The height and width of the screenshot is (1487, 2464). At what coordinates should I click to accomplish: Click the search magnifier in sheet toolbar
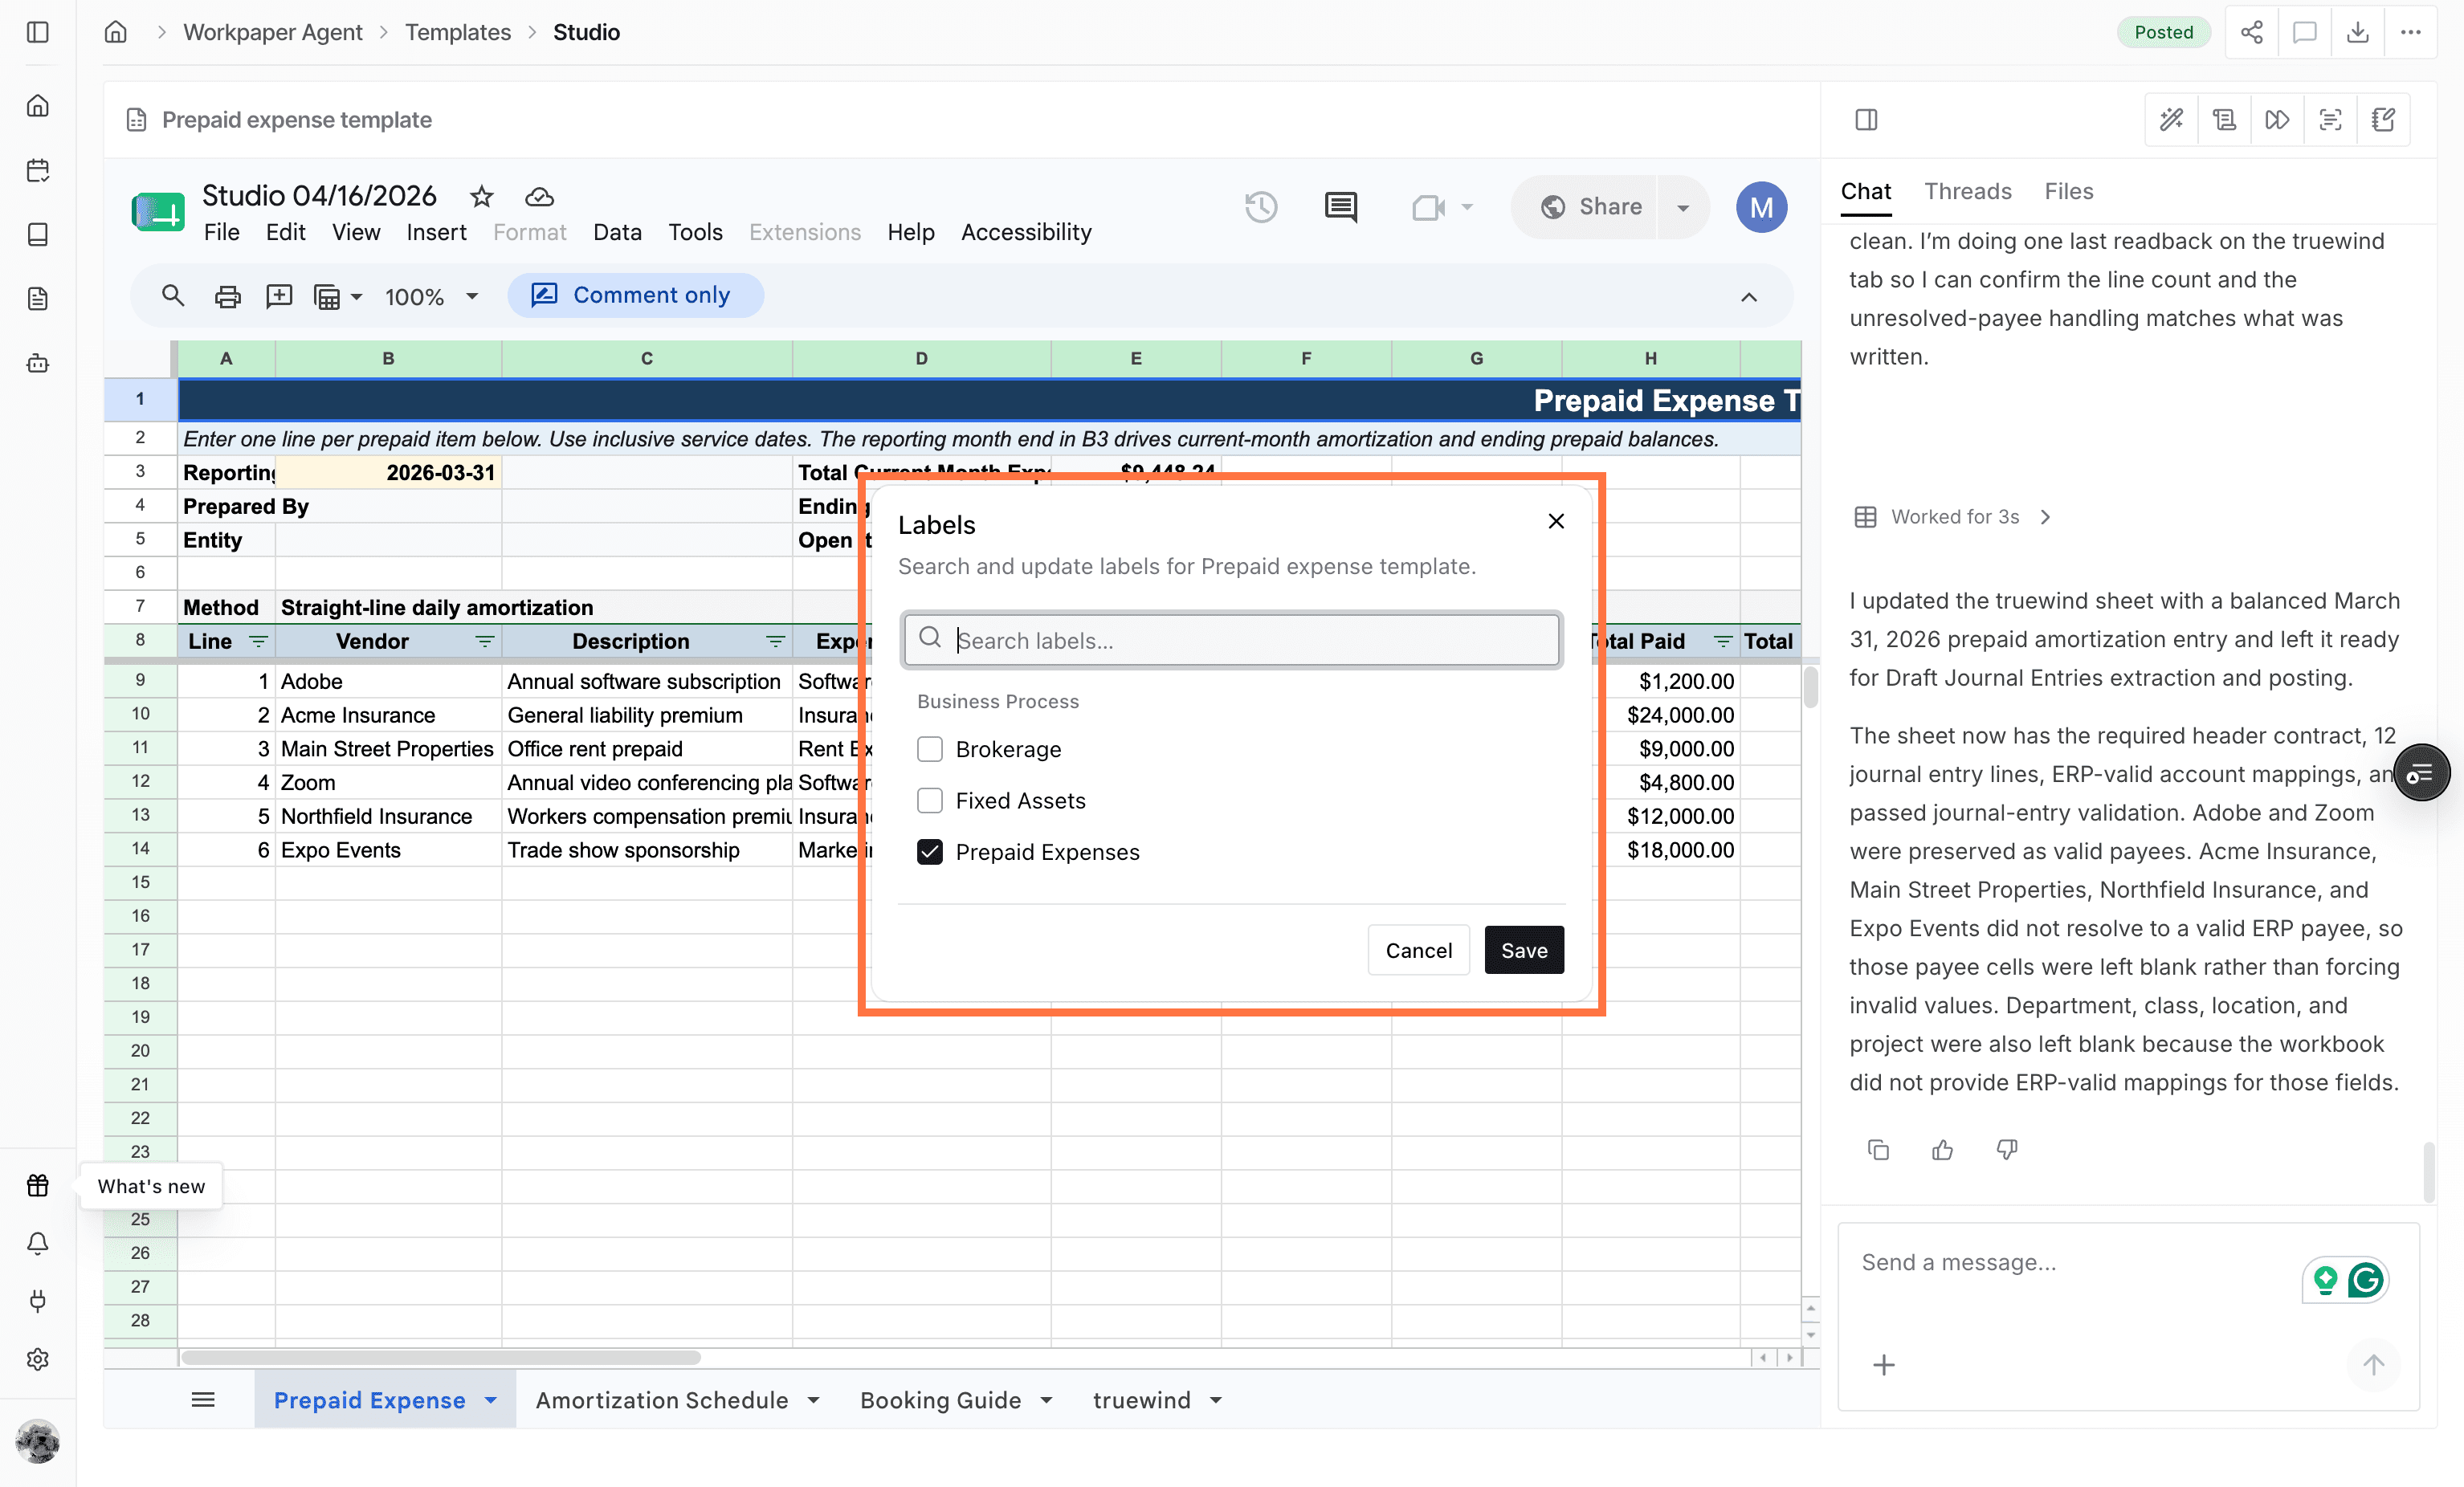[173, 296]
